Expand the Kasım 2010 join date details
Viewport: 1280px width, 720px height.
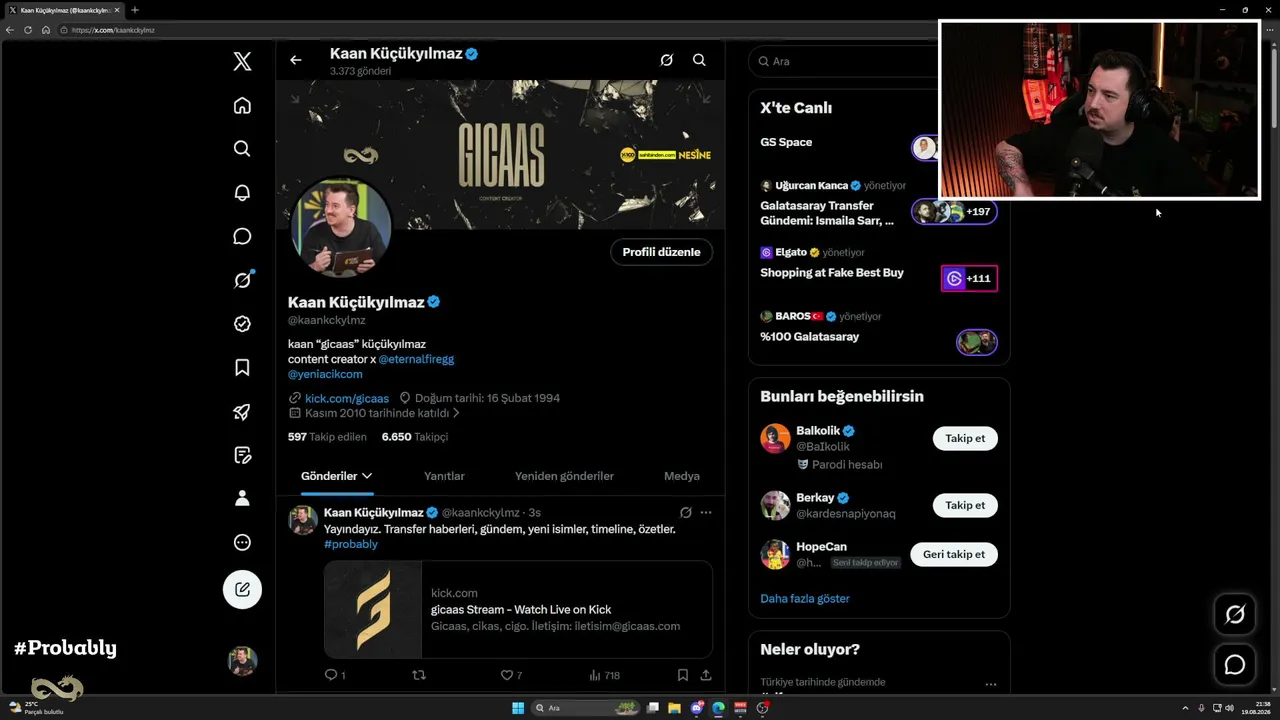tap(375, 413)
